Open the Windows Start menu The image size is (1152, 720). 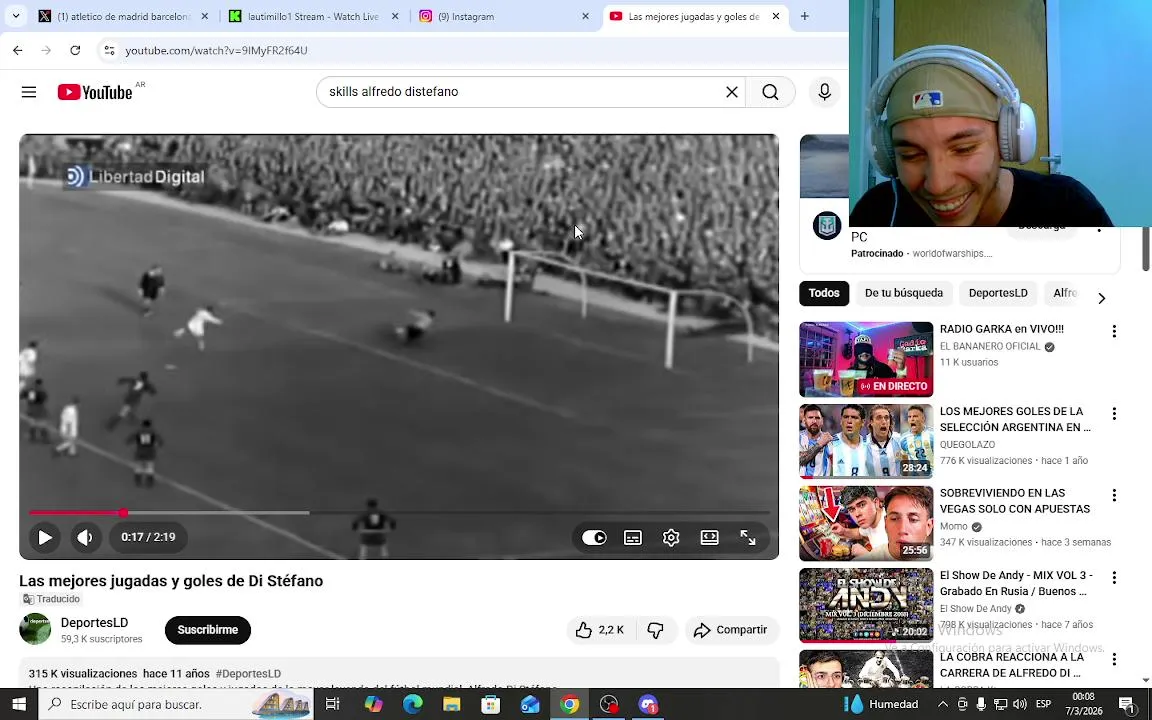pos(19,704)
